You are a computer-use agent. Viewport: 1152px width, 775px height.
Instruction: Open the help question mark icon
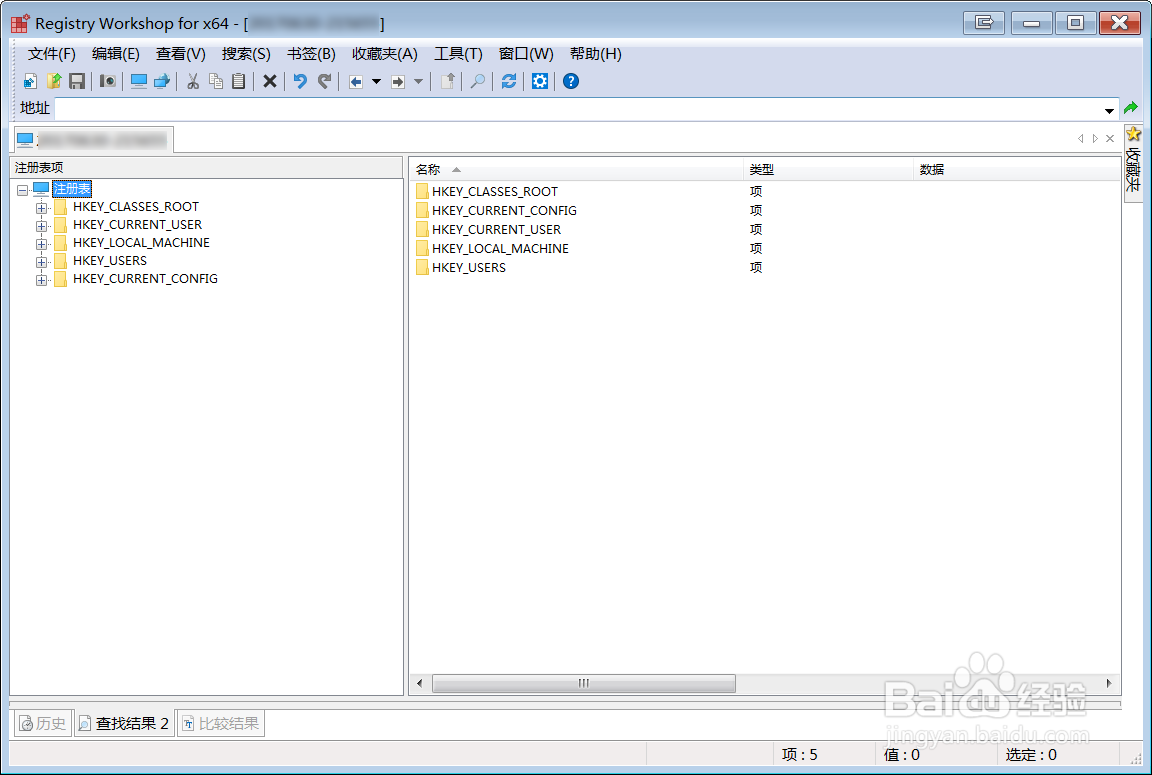click(x=571, y=82)
